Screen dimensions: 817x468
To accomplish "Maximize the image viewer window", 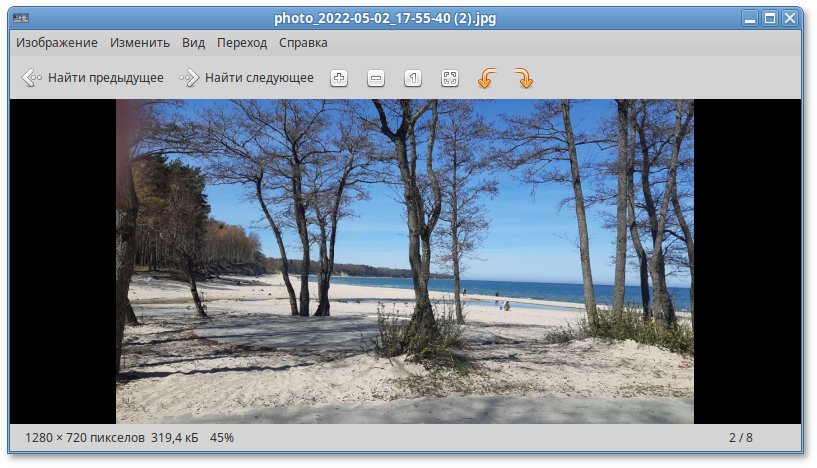I will tap(770, 18).
